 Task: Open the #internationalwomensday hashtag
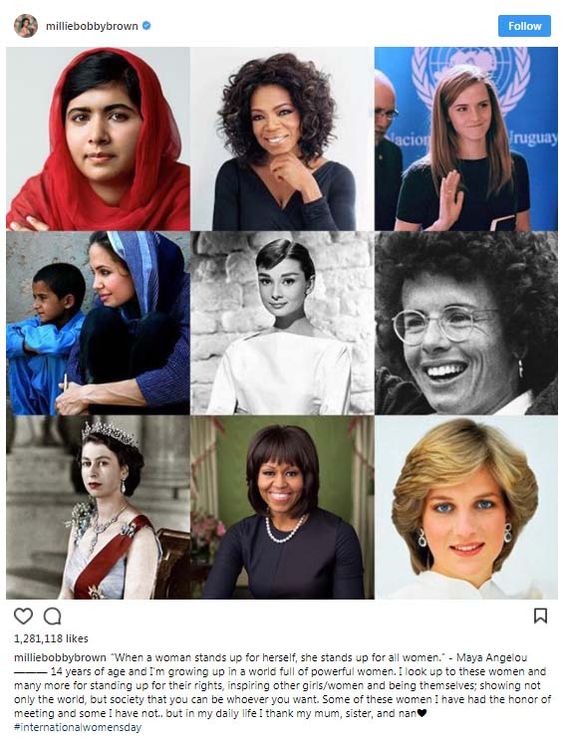coord(78,727)
